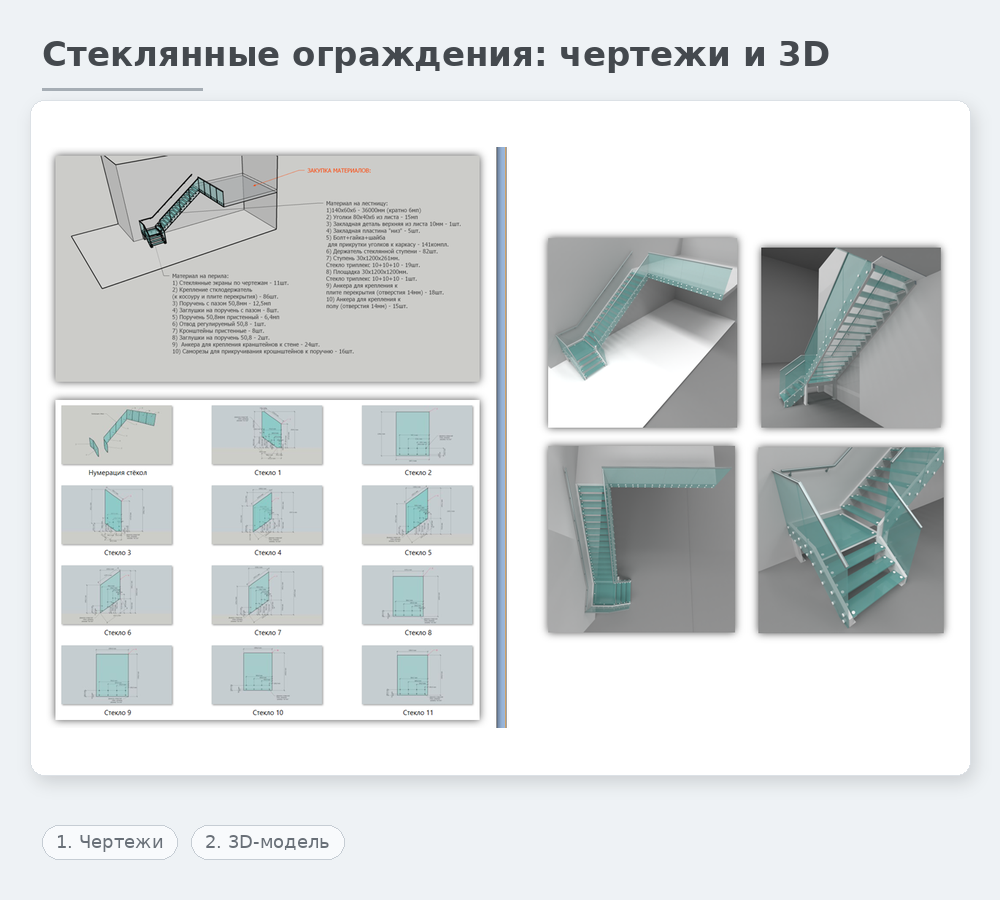View the bottom-right close-up landing 3D render

coord(851,540)
